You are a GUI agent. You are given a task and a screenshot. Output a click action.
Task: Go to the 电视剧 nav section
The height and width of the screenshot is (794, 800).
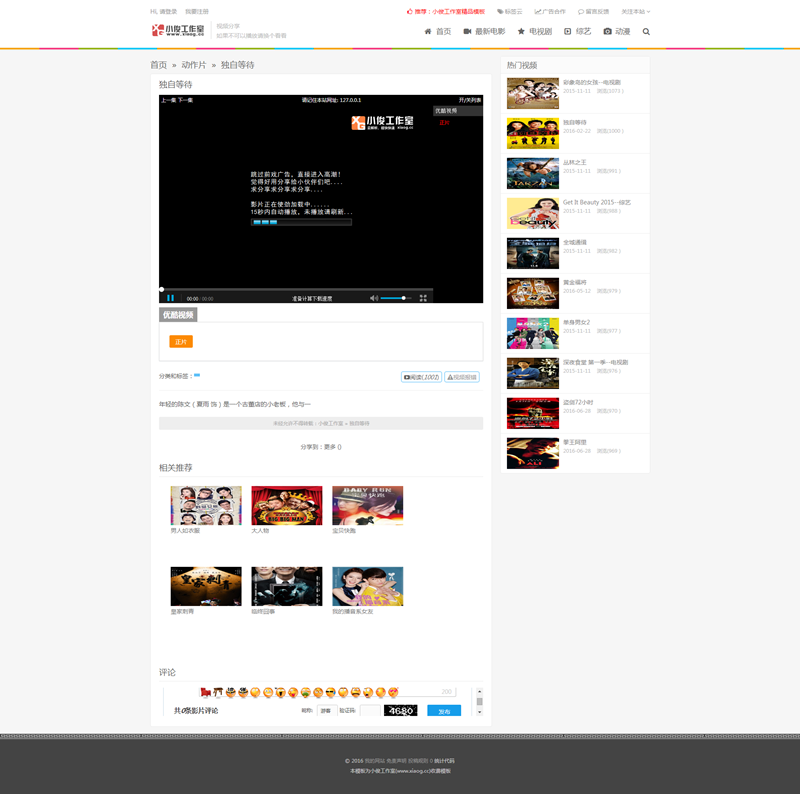coord(535,32)
